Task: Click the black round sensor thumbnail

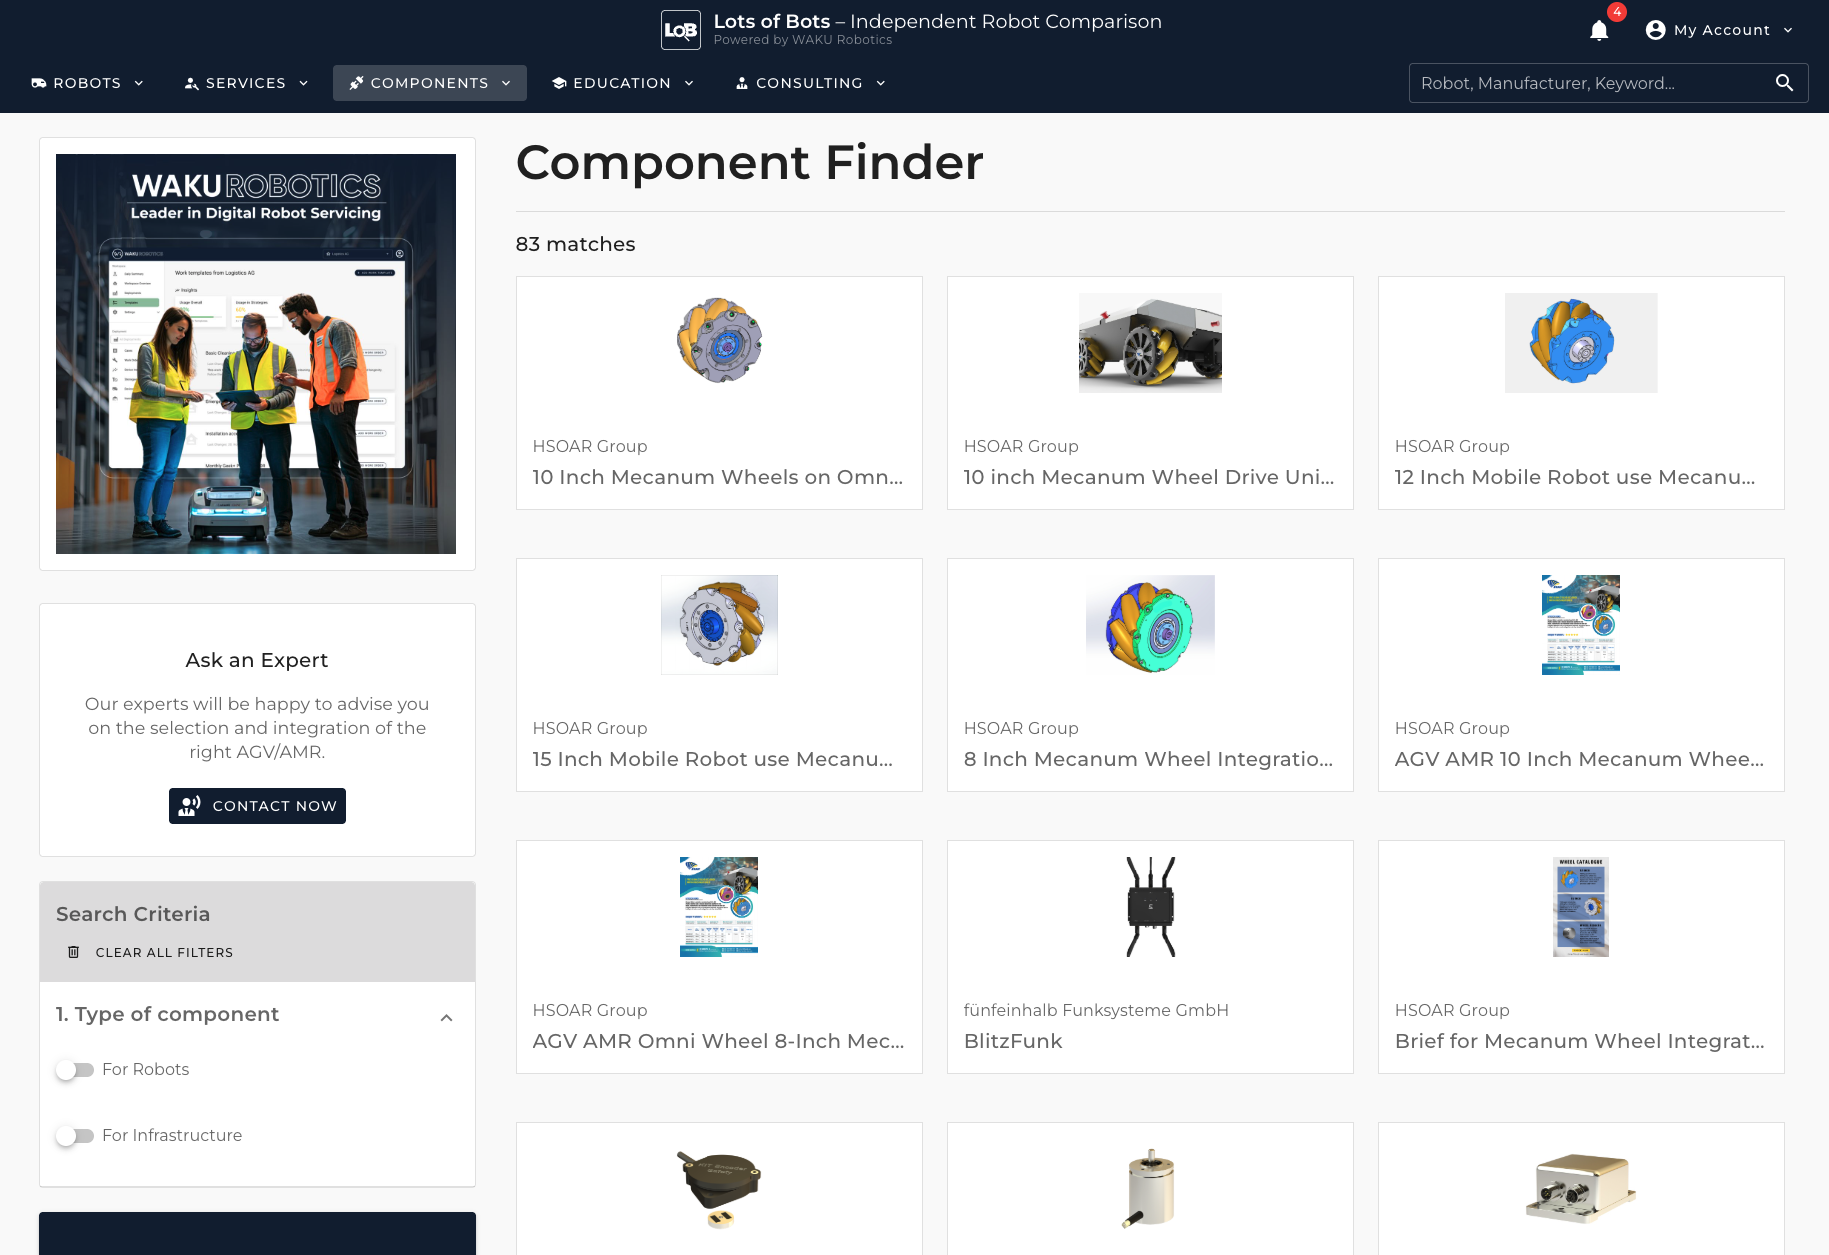Action: pos(719,1189)
